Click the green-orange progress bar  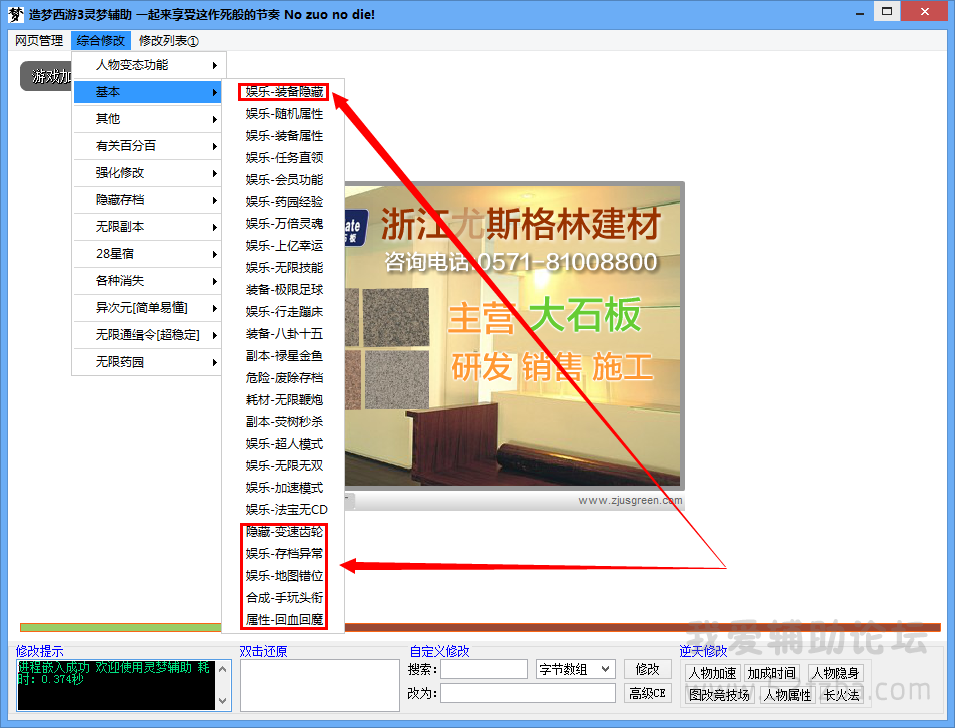point(480,627)
